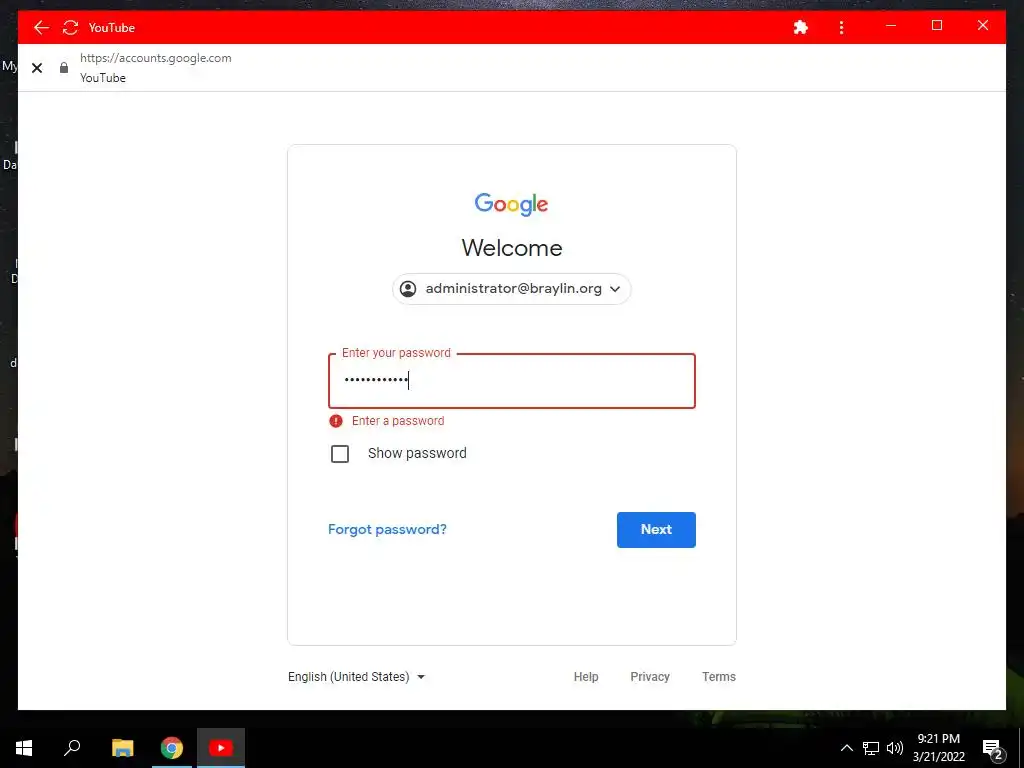Image resolution: width=1024 pixels, height=768 pixels.
Task: Focus the Enter your password field
Action: 511,381
